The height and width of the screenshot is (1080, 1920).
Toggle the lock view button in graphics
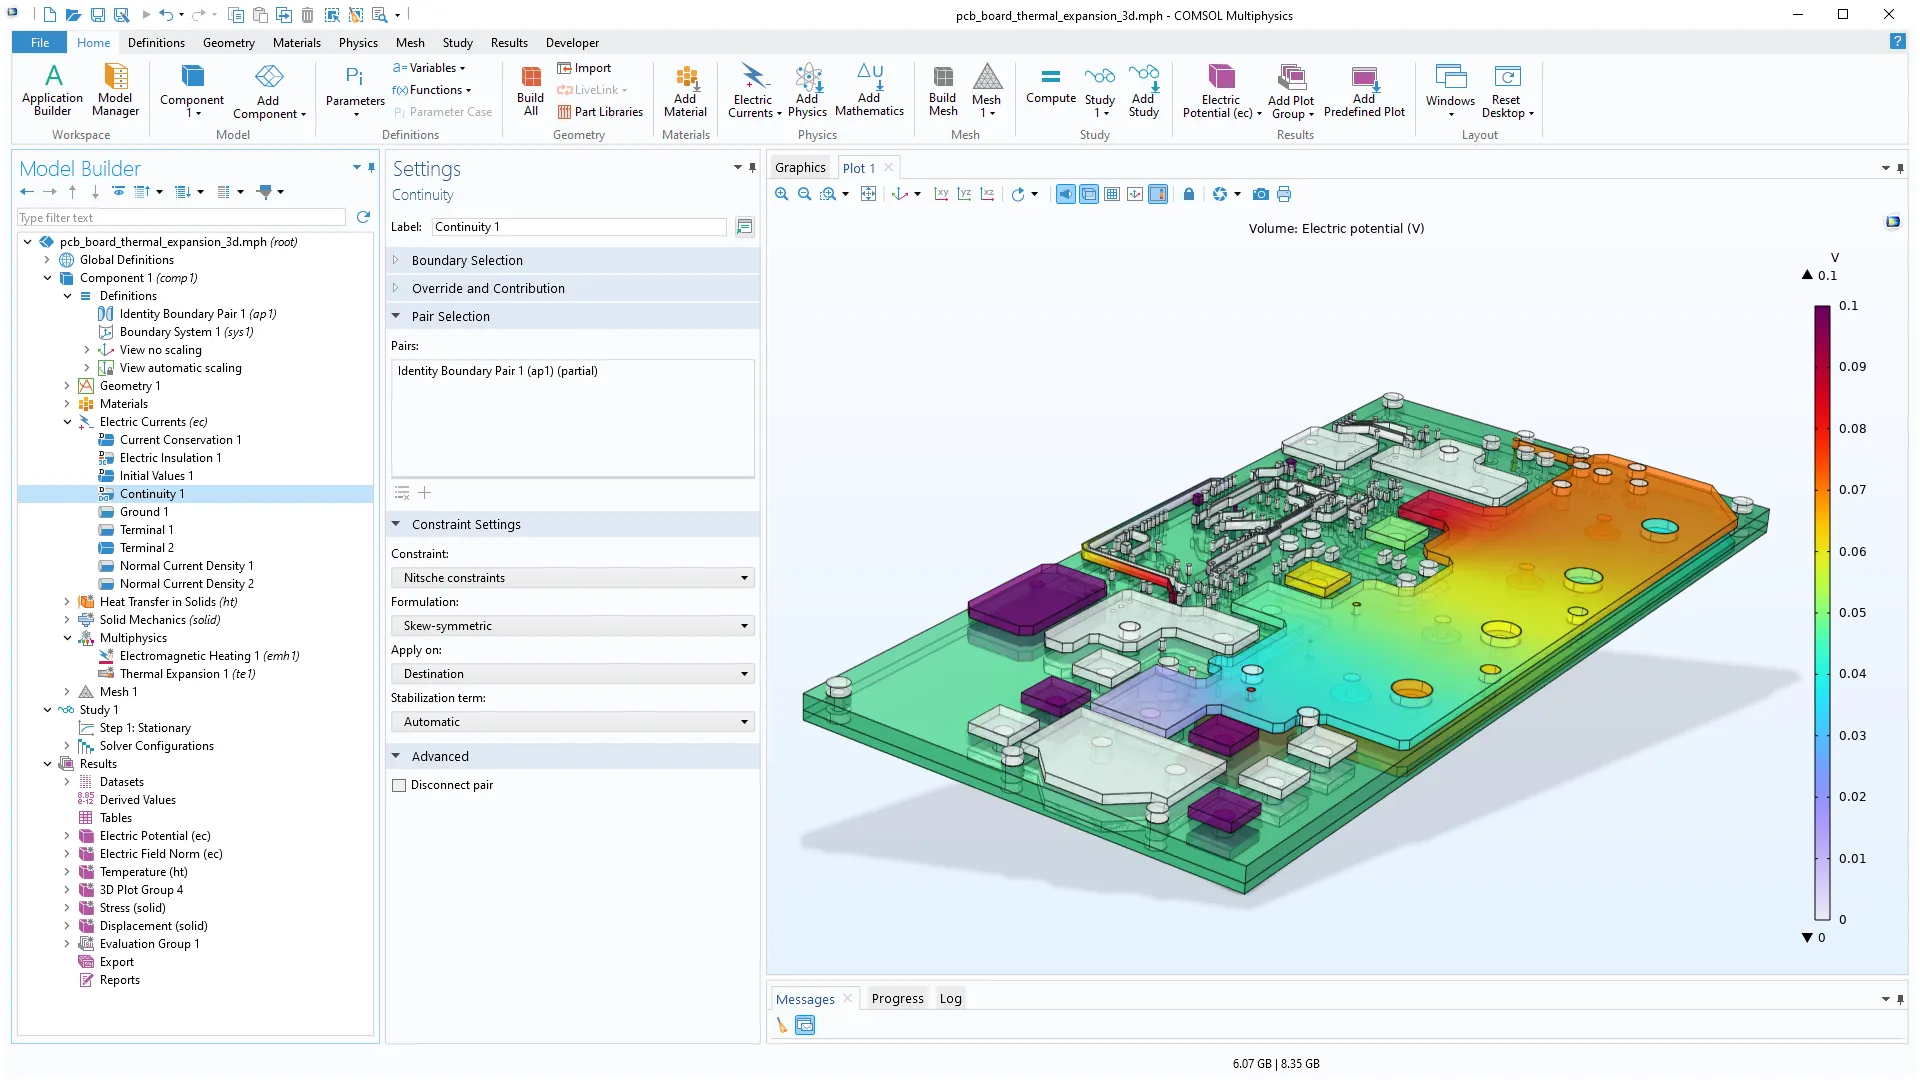coord(1188,194)
